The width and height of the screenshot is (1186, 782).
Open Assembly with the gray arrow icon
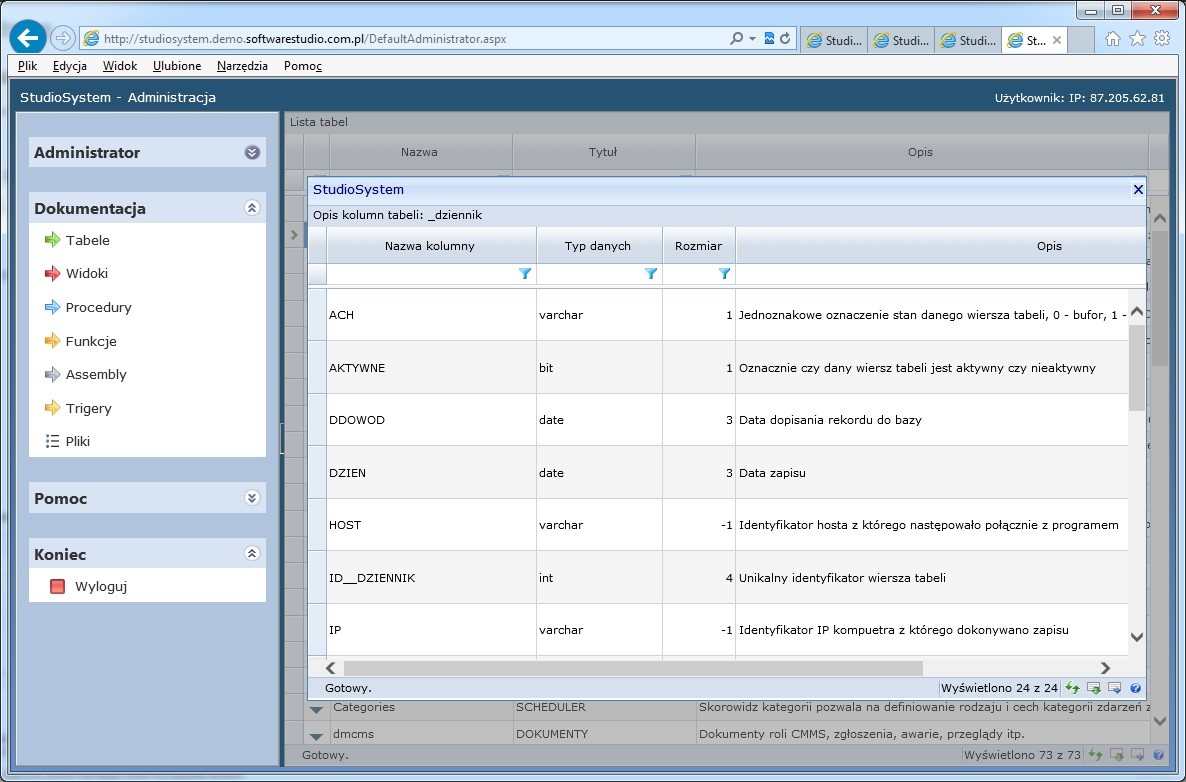[x=52, y=374]
